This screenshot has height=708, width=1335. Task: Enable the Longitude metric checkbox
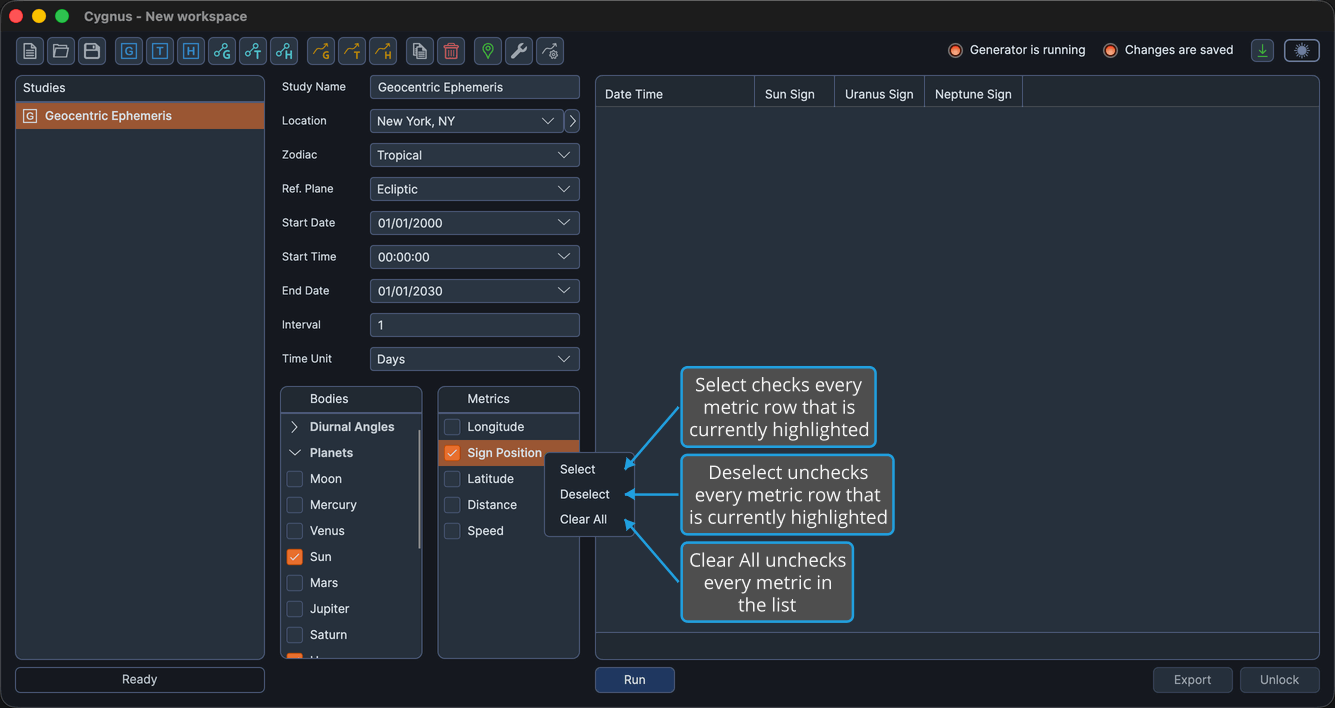coord(452,427)
